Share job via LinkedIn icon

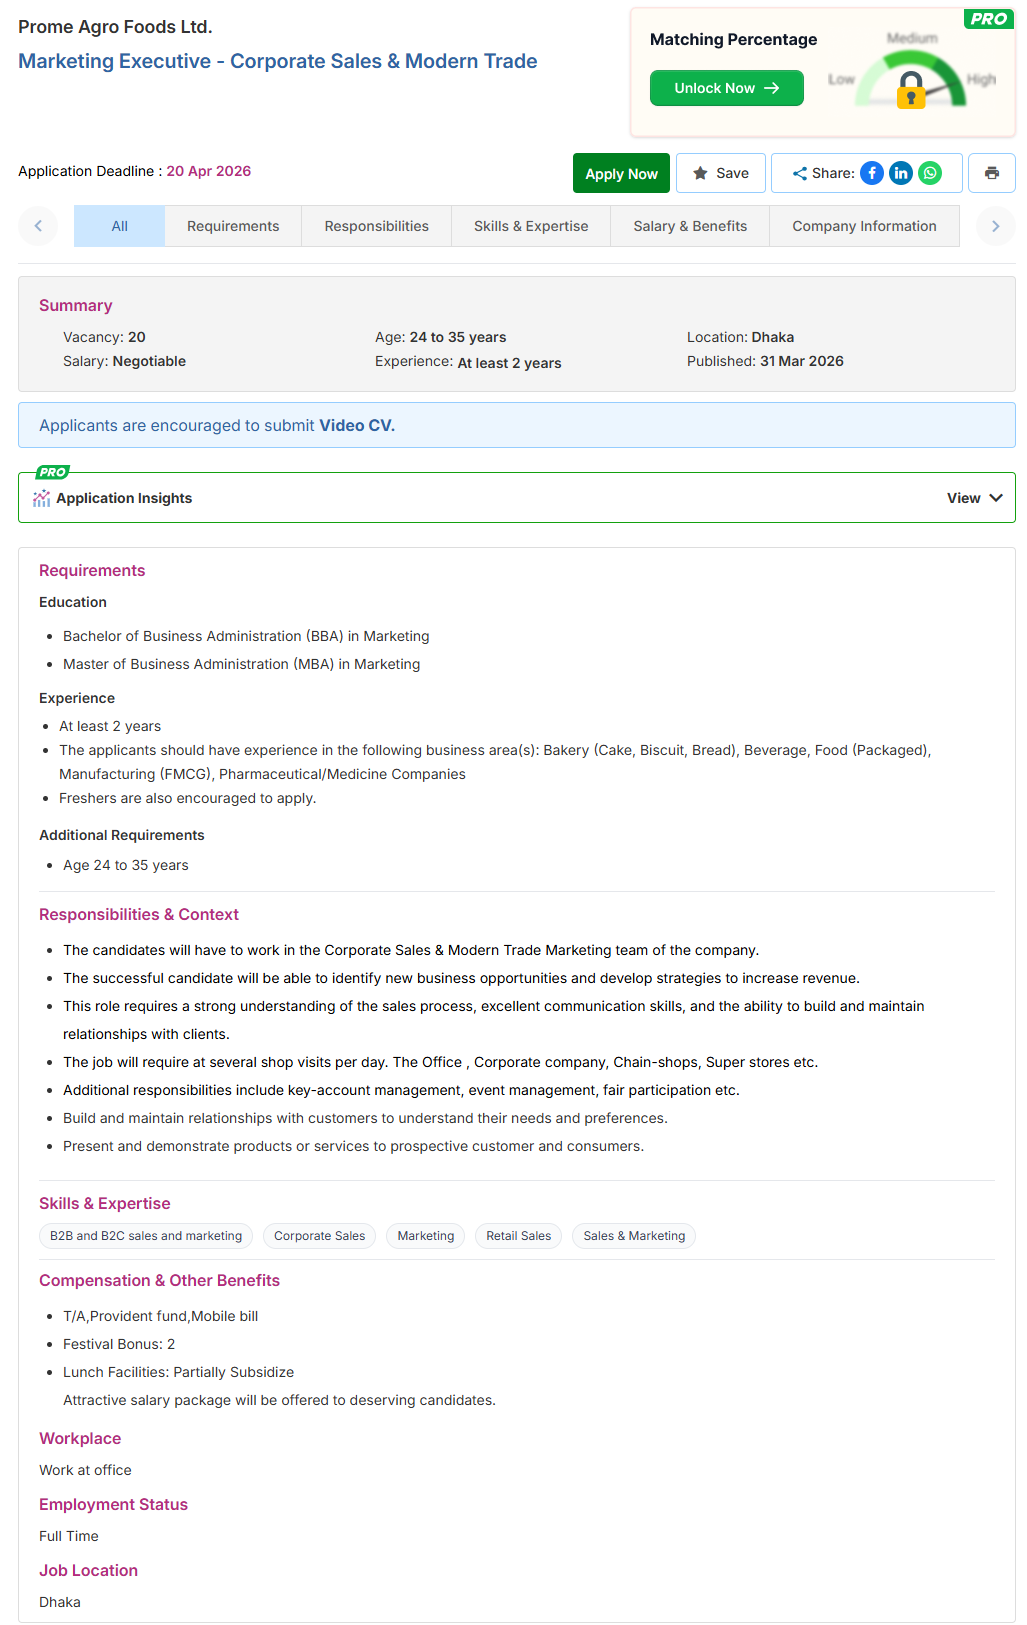coord(901,173)
